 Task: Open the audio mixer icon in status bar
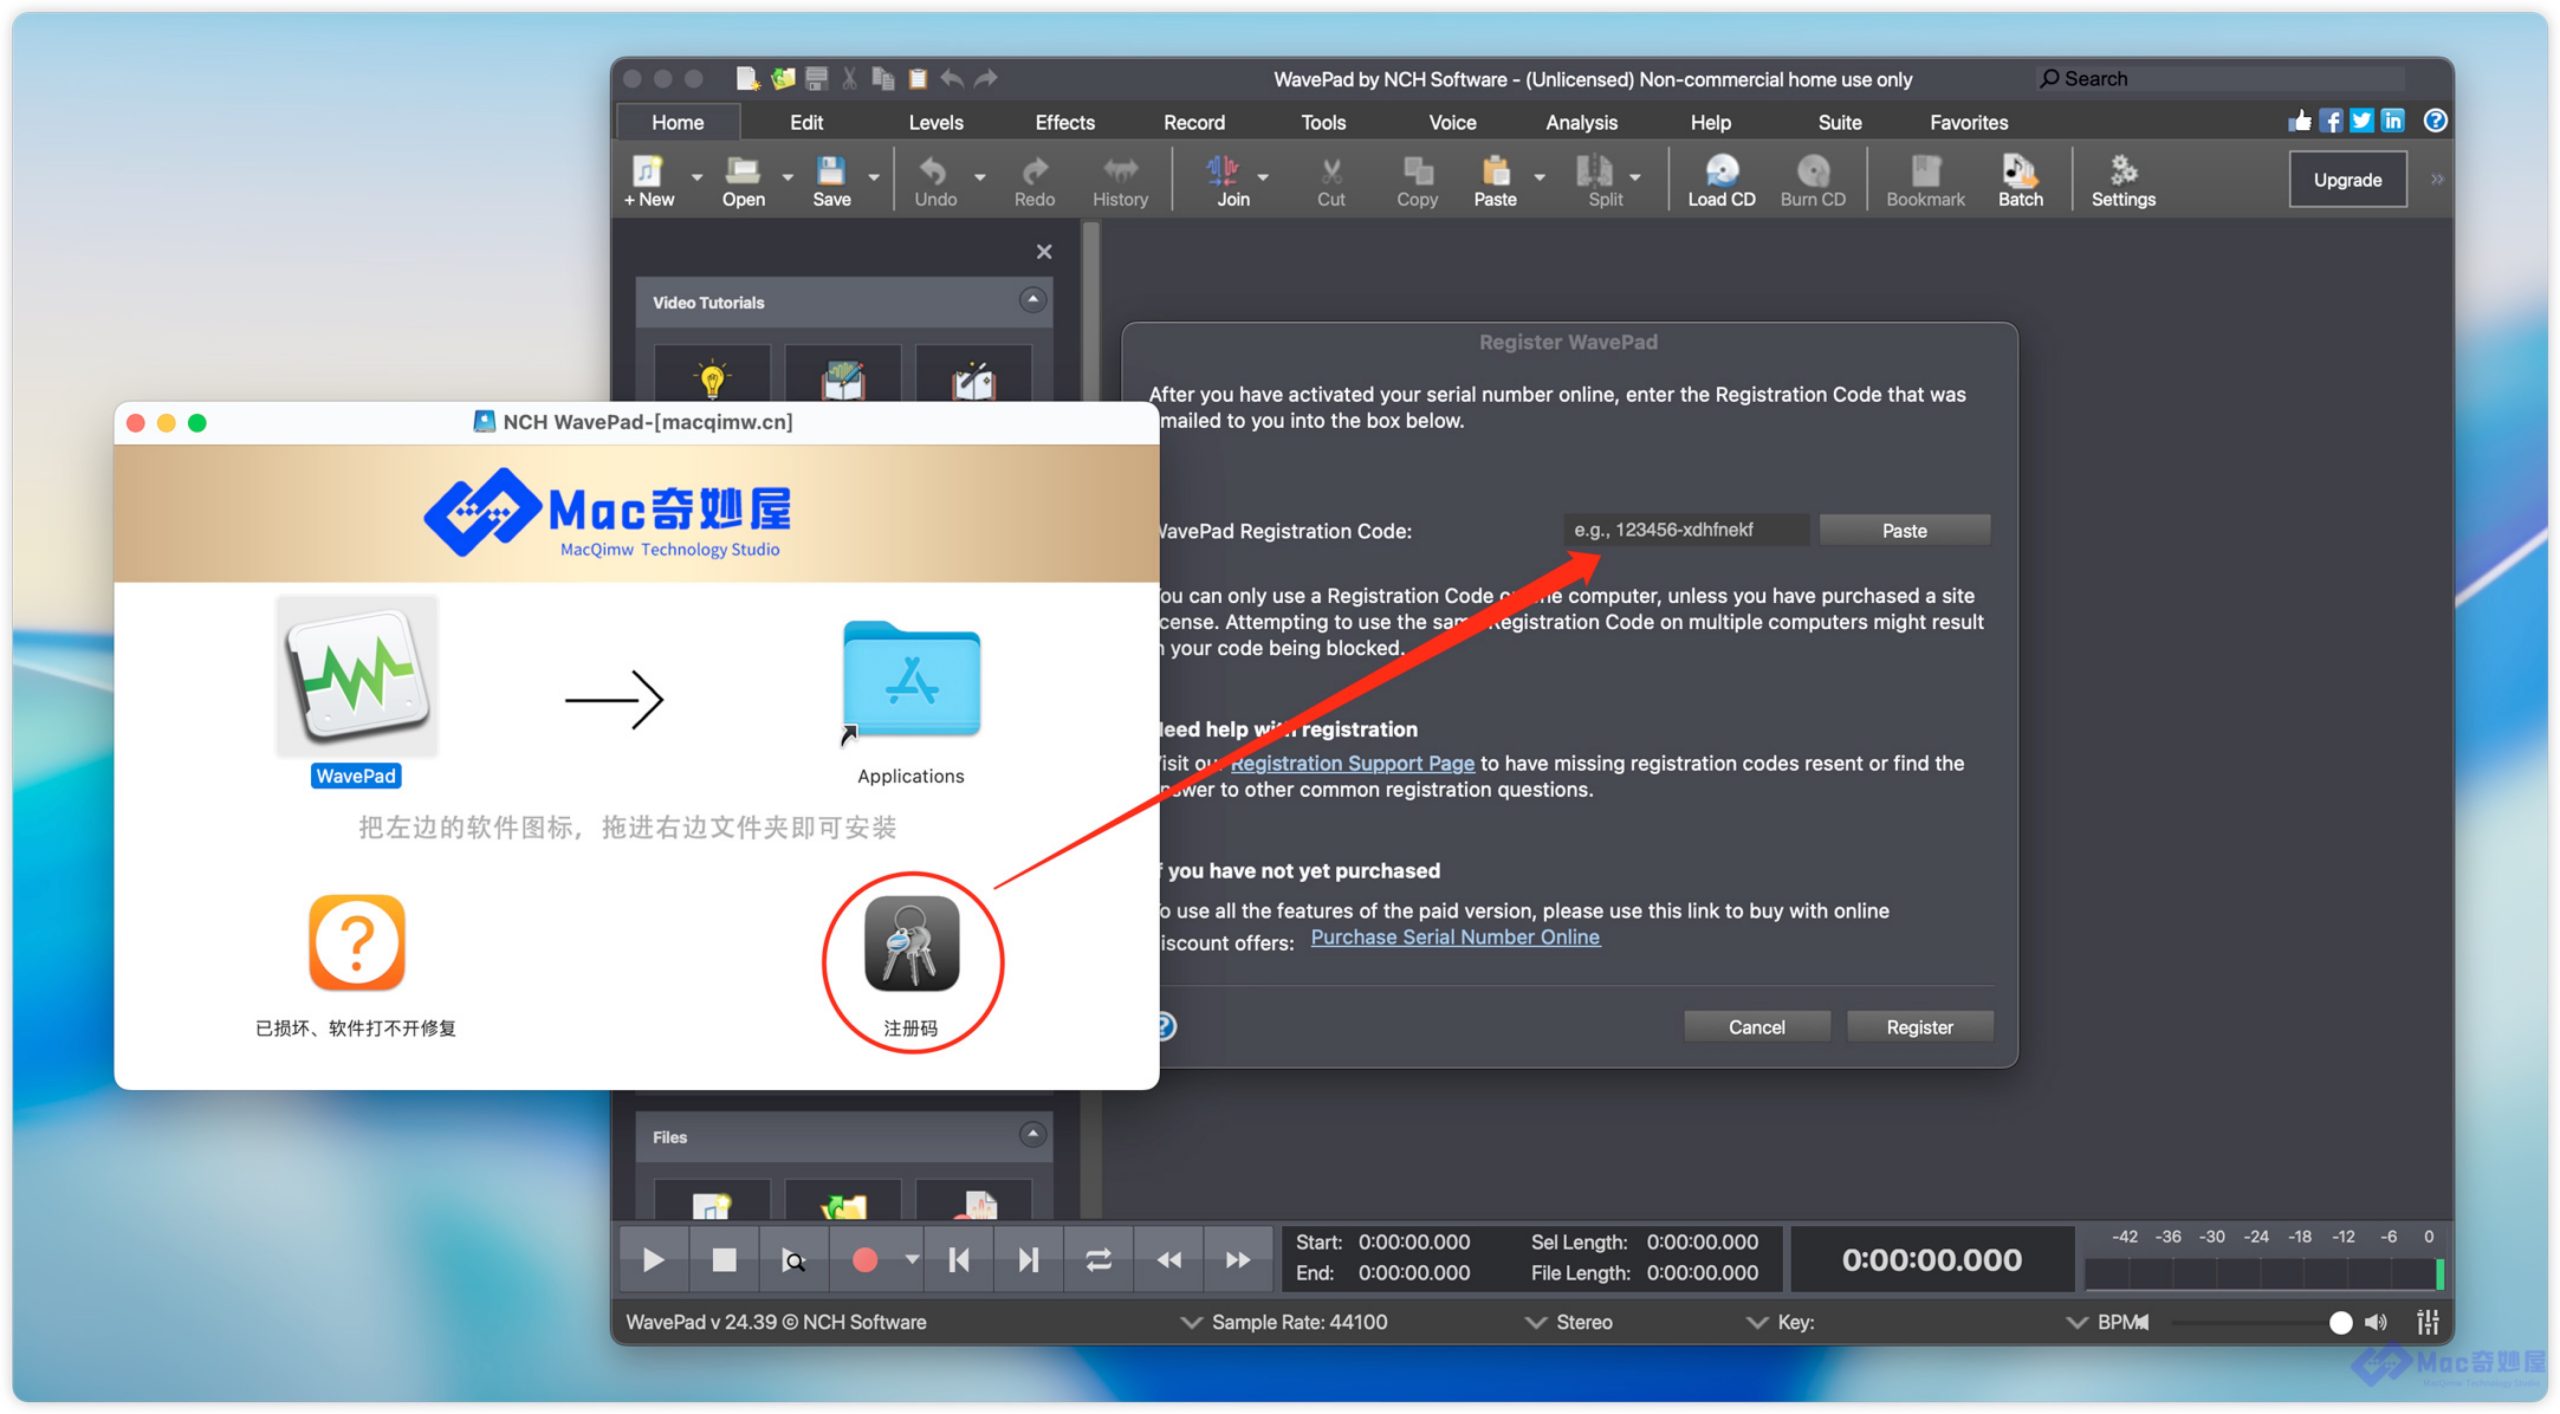[x=2427, y=1322]
